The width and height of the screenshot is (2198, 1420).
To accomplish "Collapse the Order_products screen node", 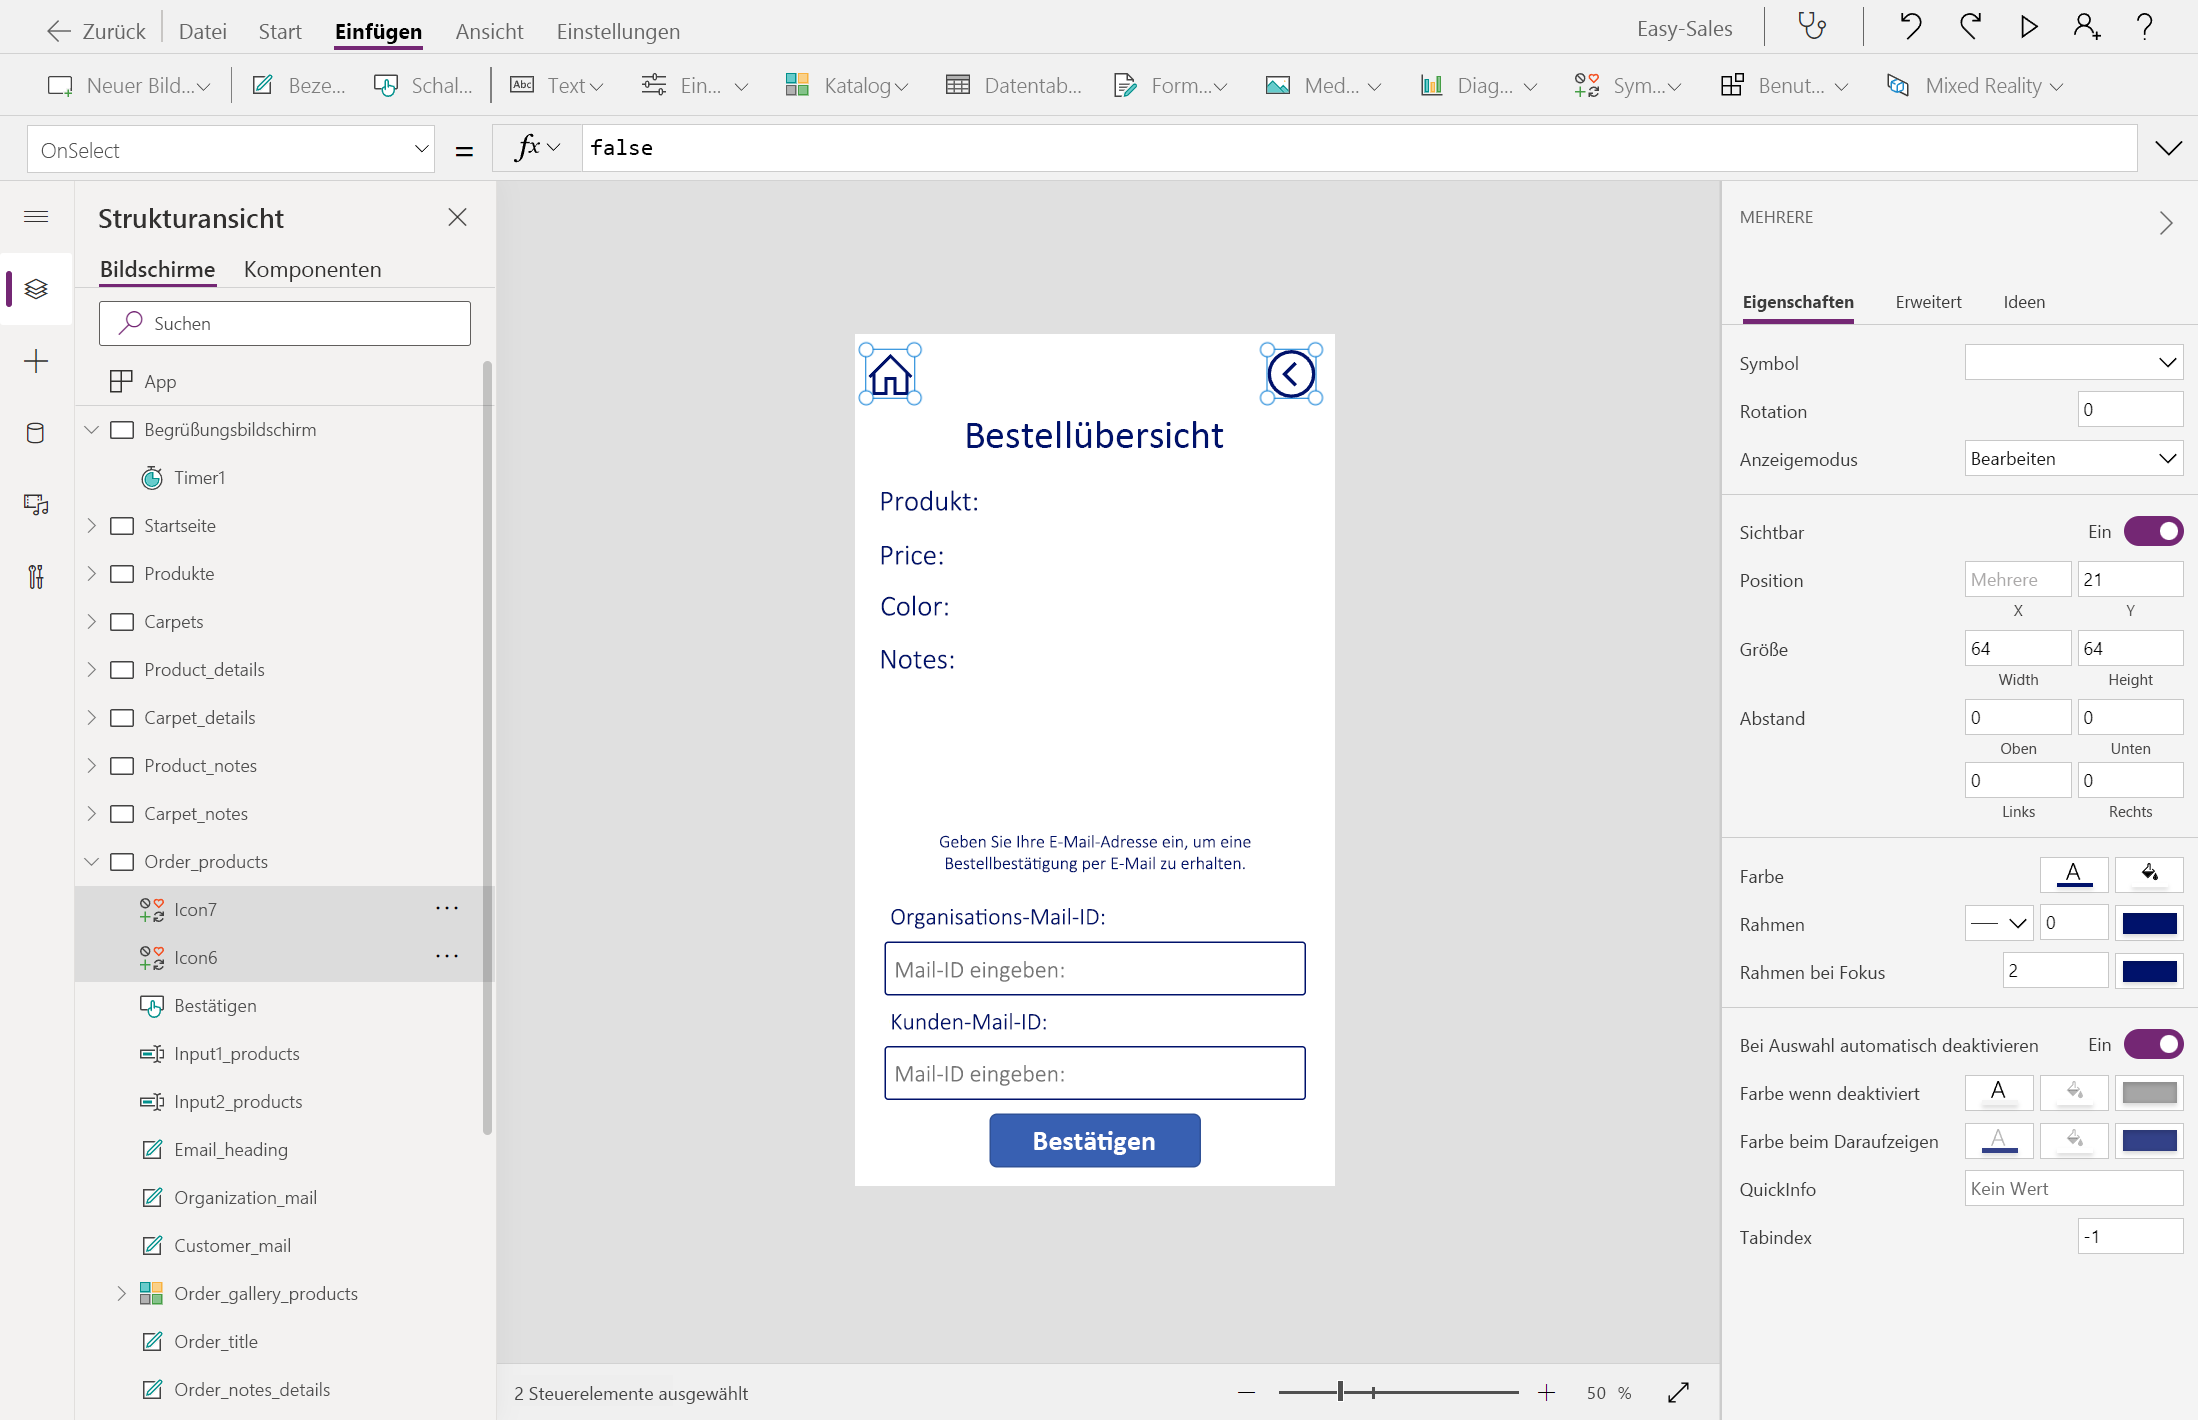I will (x=92, y=862).
